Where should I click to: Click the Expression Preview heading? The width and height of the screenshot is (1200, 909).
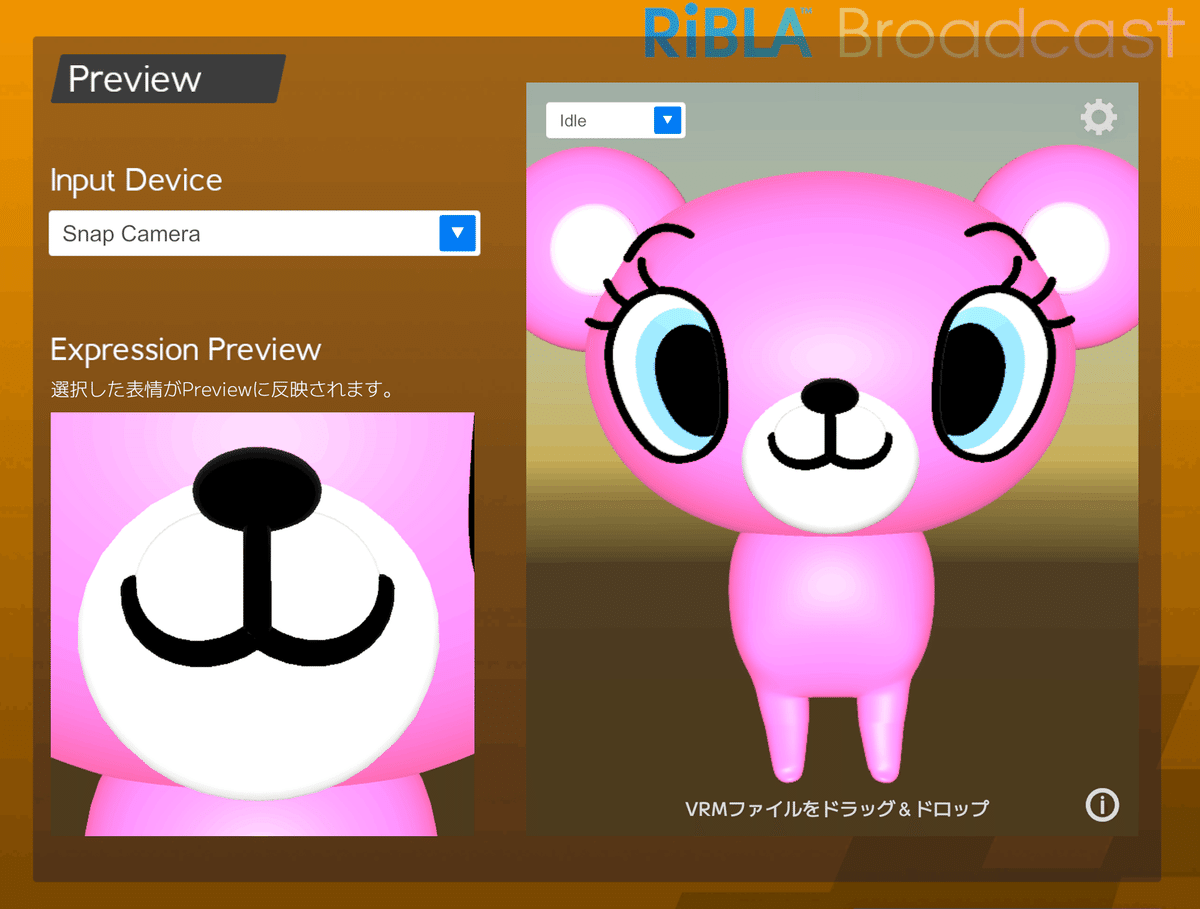(x=186, y=350)
